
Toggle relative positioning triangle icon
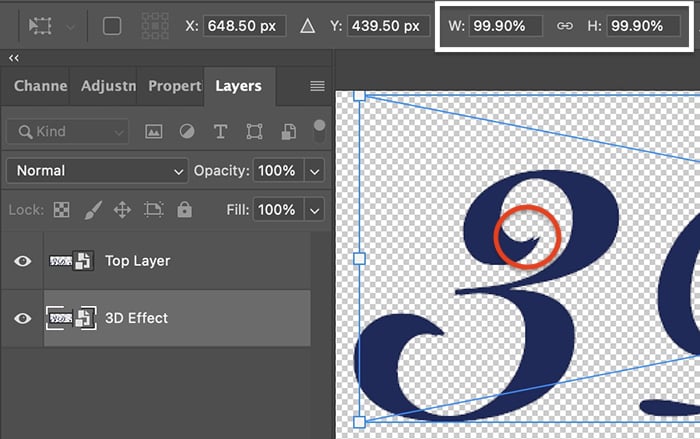307,26
